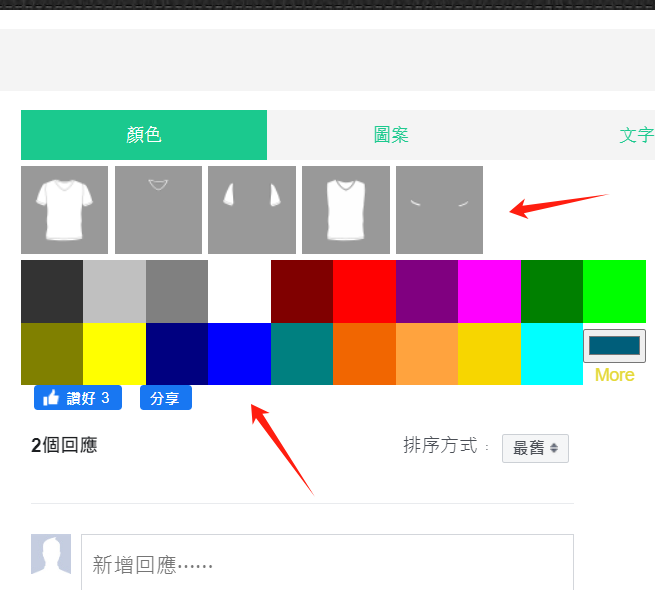Select the sleeves part thumbnail
Viewport: 655px width, 590px height.
click(251, 209)
